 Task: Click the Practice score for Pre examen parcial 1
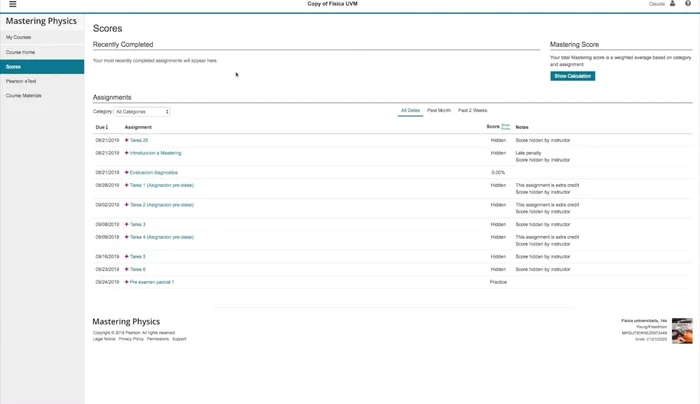[x=498, y=282]
